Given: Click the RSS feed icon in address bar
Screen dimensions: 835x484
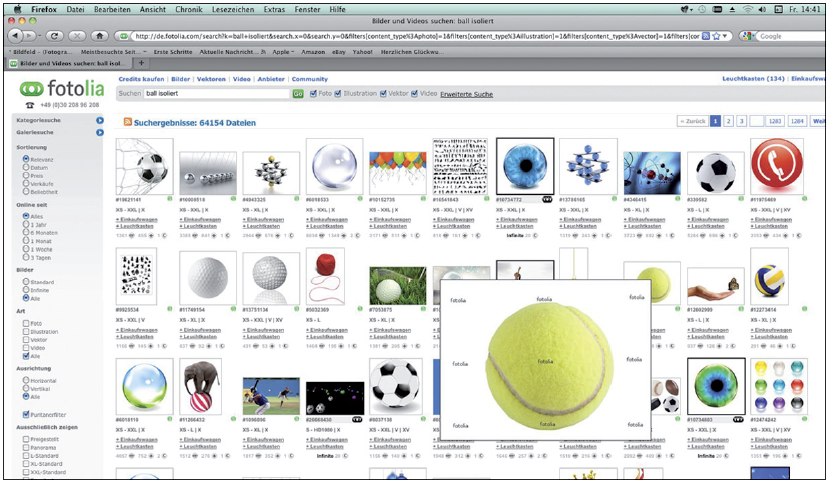Looking at the screenshot, I should pyautogui.click(x=706, y=36).
